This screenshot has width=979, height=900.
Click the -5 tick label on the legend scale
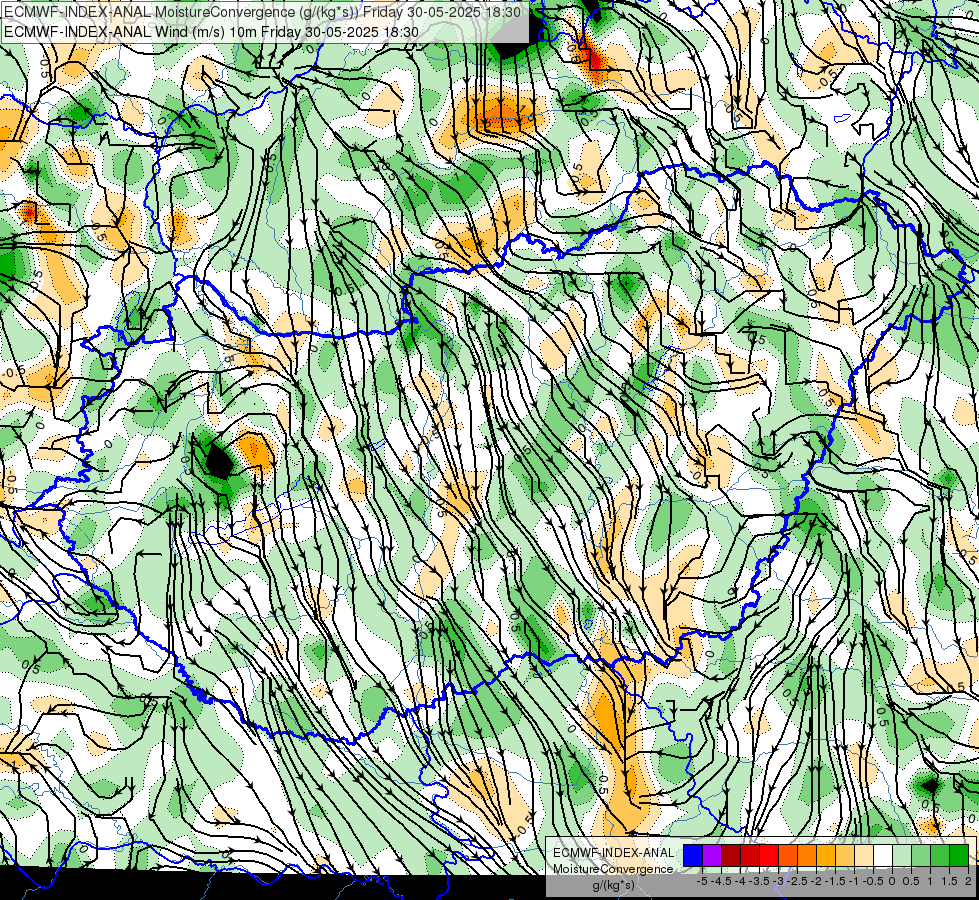[x=702, y=881]
